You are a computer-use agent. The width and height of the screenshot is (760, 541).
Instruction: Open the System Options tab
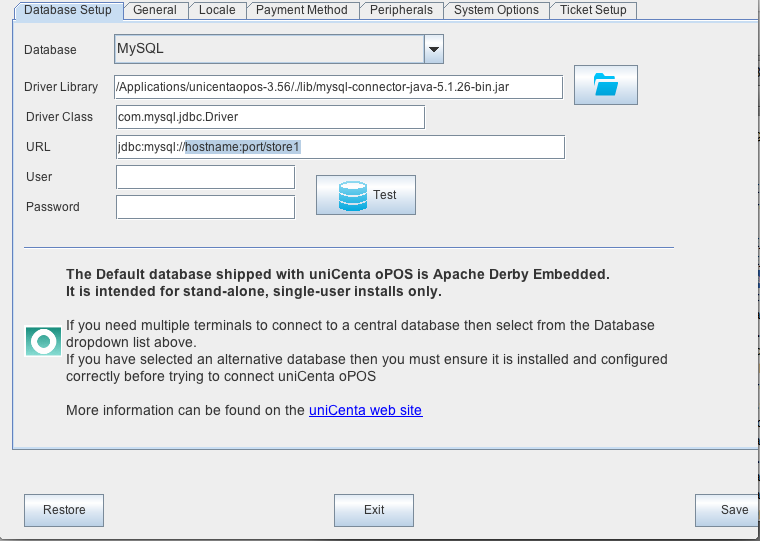coord(496,10)
